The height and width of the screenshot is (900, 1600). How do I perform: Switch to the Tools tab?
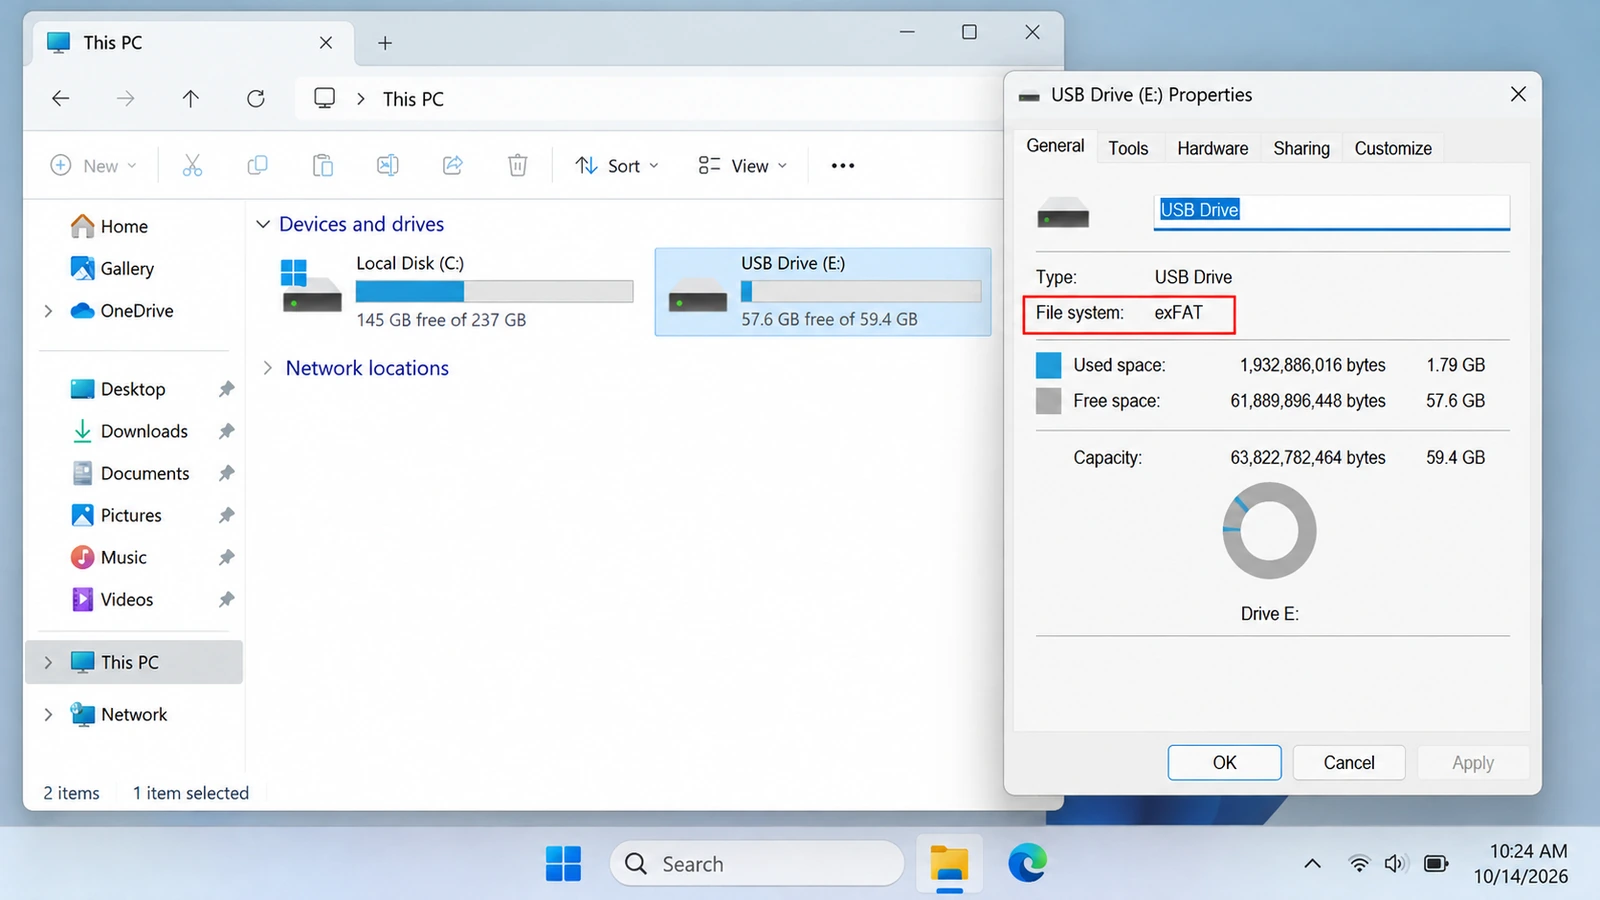(x=1128, y=148)
